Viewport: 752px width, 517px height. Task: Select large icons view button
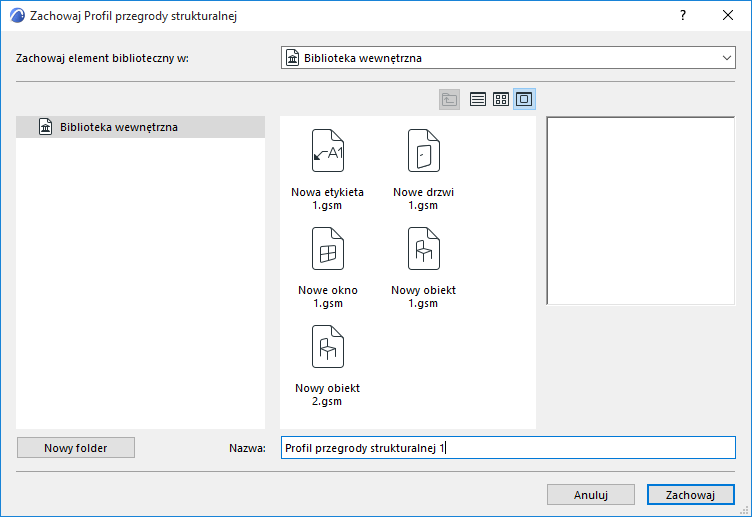coord(524,99)
